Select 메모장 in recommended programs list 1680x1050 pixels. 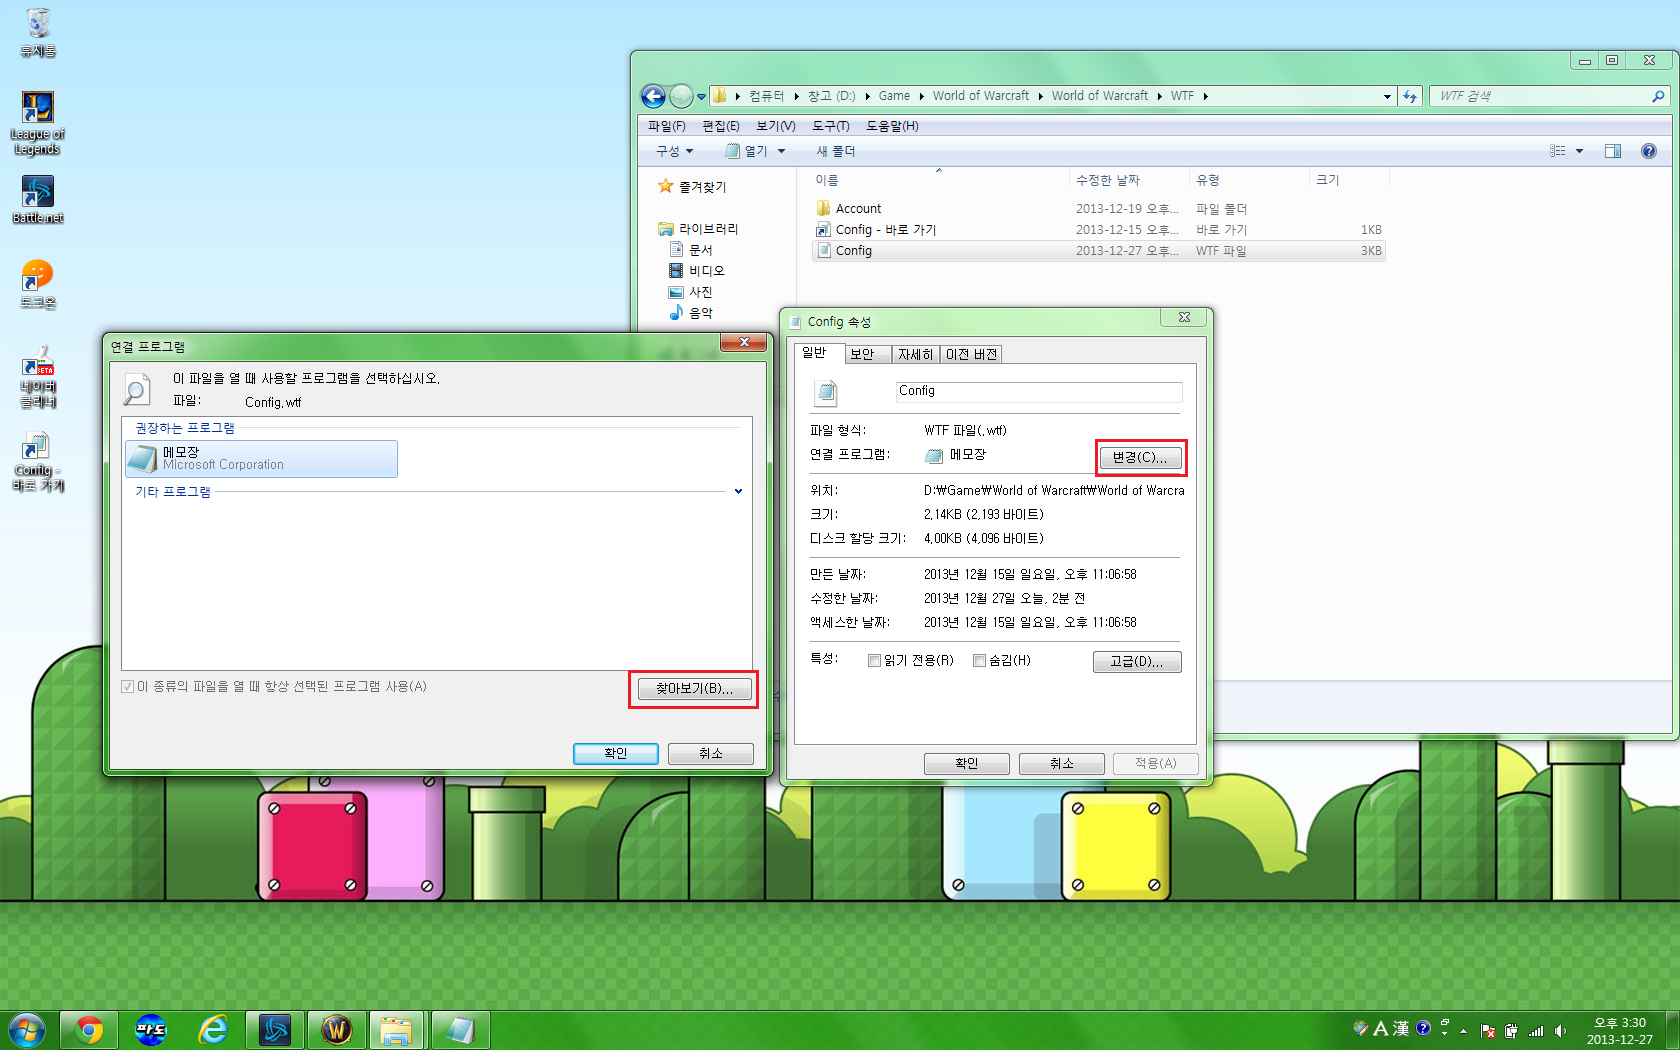261,458
